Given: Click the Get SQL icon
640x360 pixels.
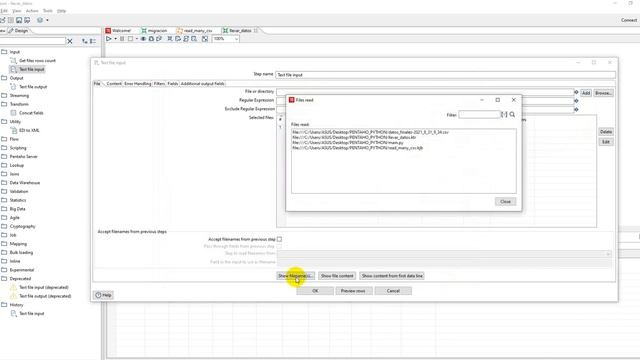Looking at the screenshot, I should [186, 39].
